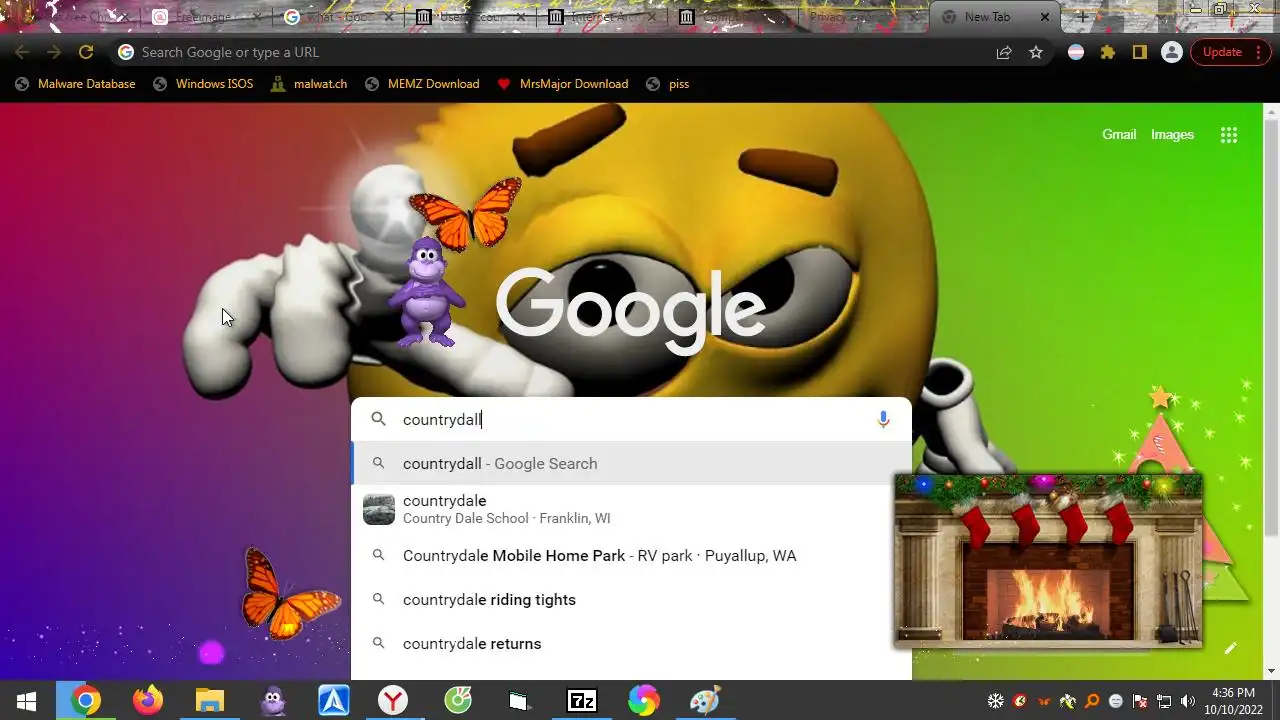Image resolution: width=1280 pixels, height=720 pixels.
Task: Click the down arrow of page scrollbar
Action: (1271, 671)
